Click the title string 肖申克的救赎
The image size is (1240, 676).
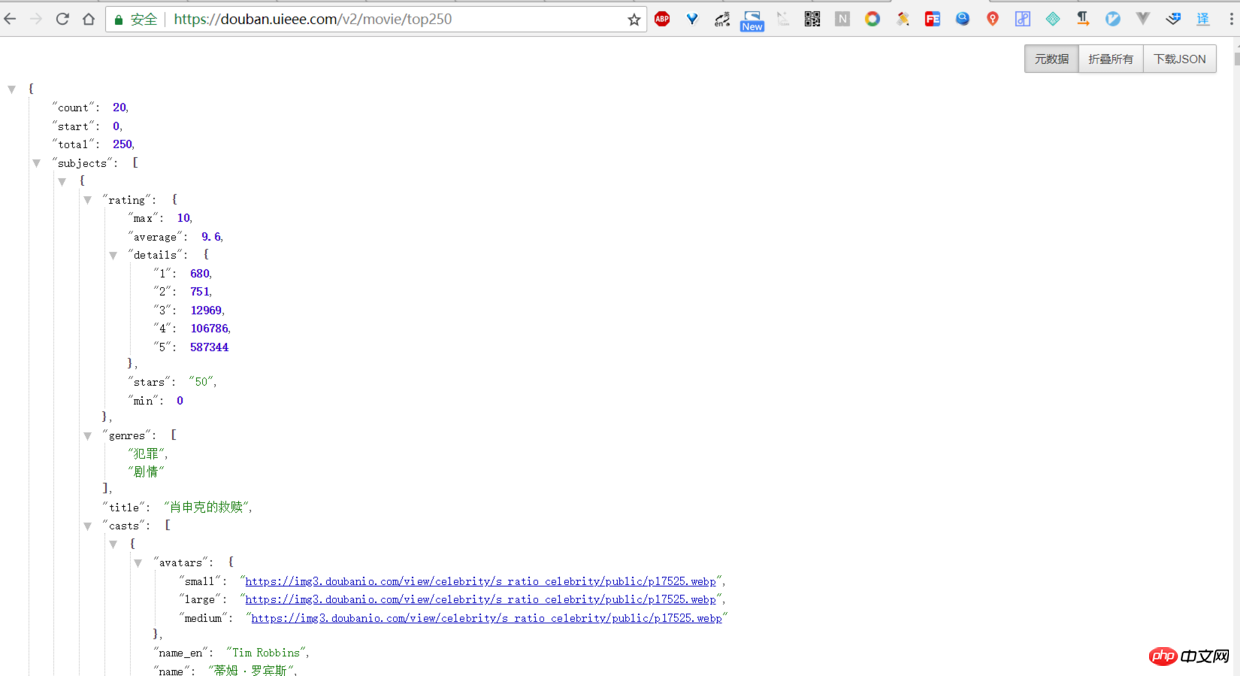[207, 508]
